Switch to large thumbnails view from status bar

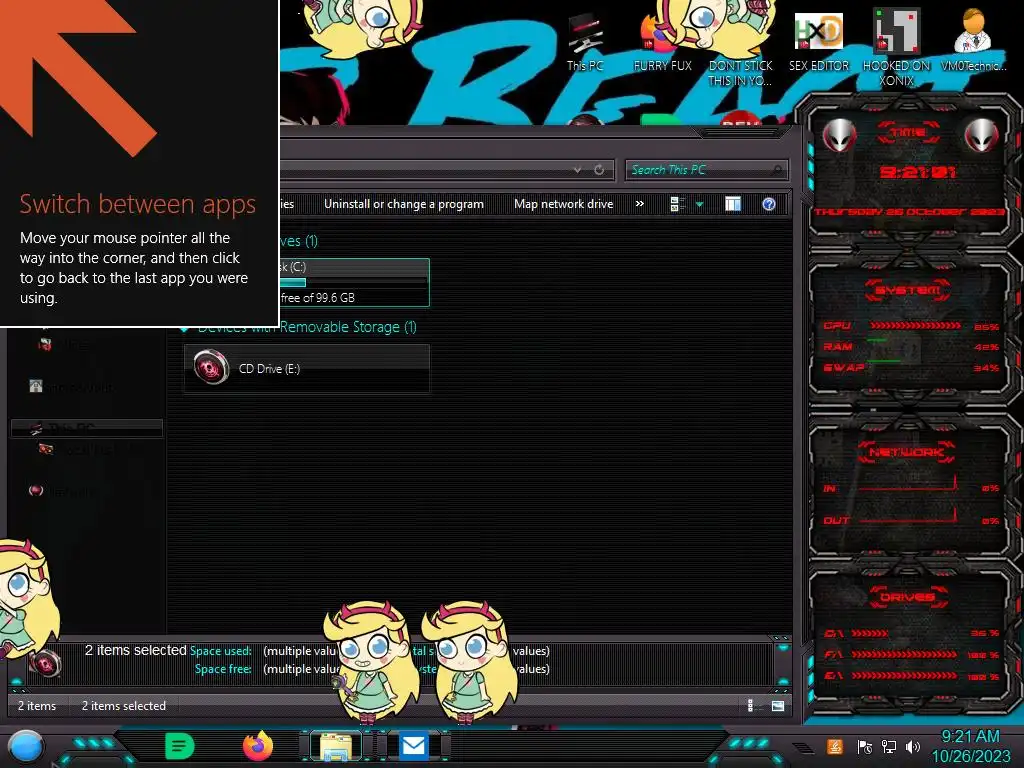(x=778, y=705)
